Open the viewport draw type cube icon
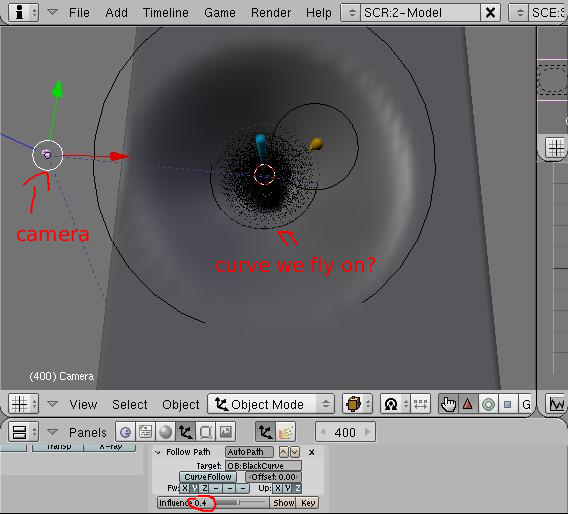Viewport: 568px width, 514px height. point(357,404)
